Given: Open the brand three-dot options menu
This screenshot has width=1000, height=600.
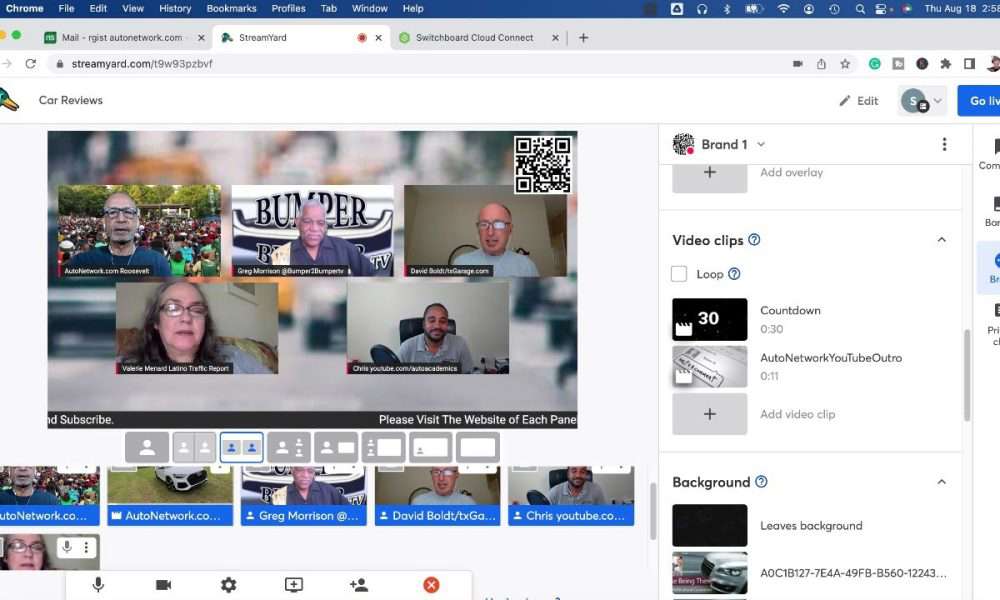Looking at the screenshot, I should [x=945, y=145].
